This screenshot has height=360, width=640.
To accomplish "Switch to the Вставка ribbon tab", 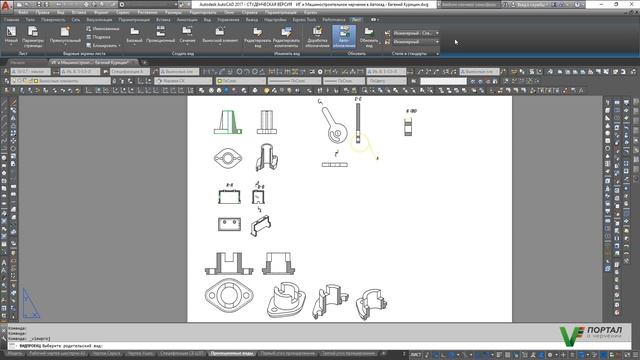I will [163, 20].
